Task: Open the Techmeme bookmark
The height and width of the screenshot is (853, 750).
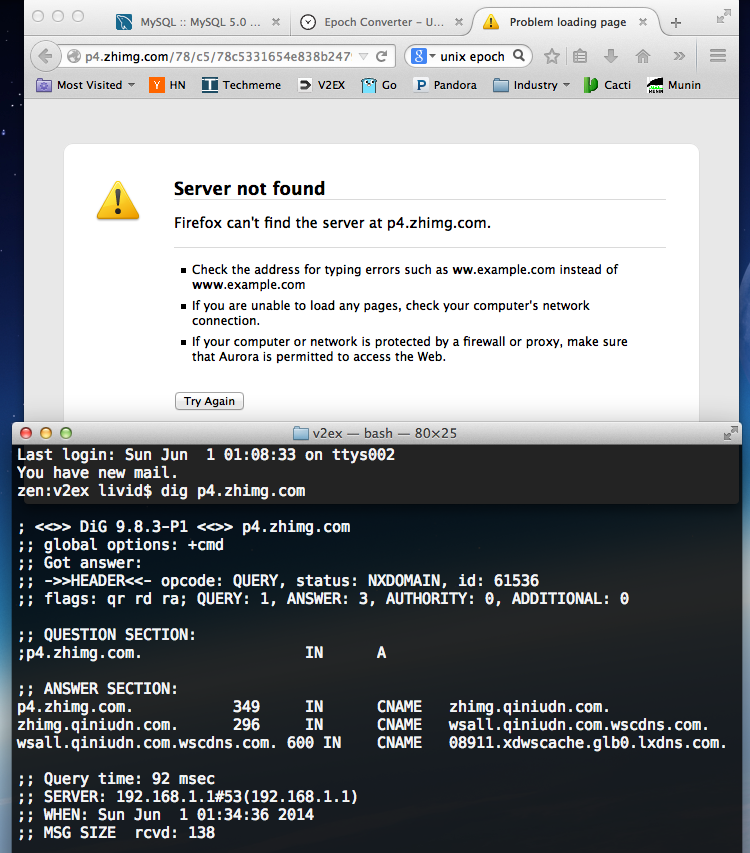Action: 242,85
